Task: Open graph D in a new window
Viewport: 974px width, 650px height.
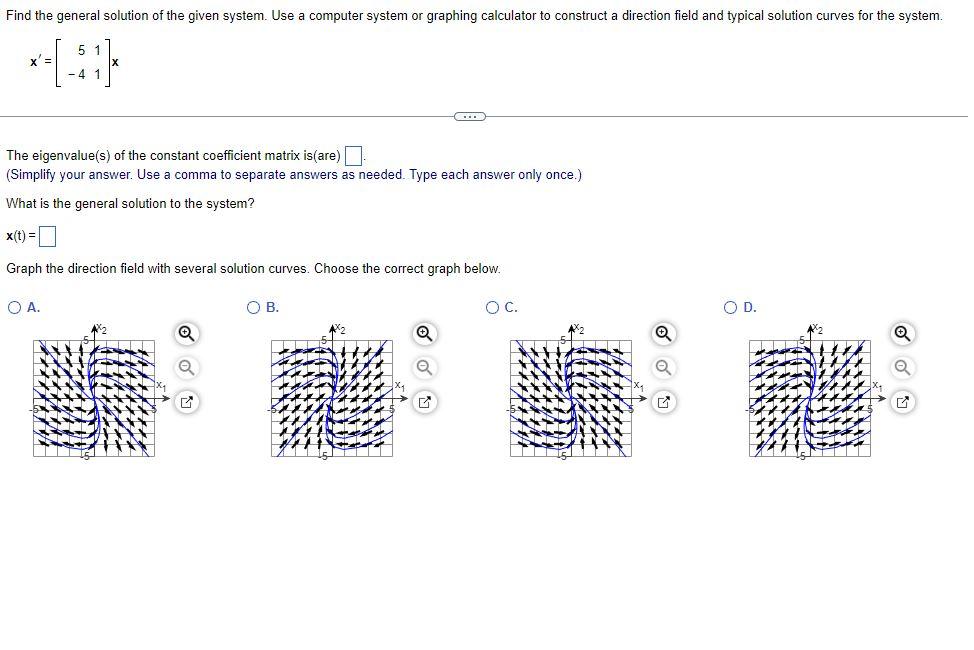Action: point(901,400)
